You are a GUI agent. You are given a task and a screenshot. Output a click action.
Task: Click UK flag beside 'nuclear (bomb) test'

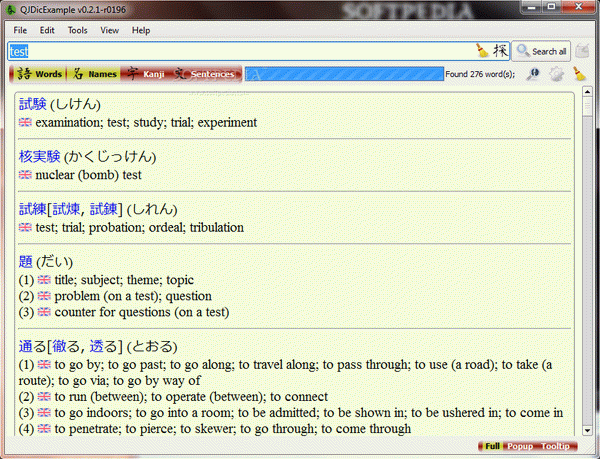25,175
